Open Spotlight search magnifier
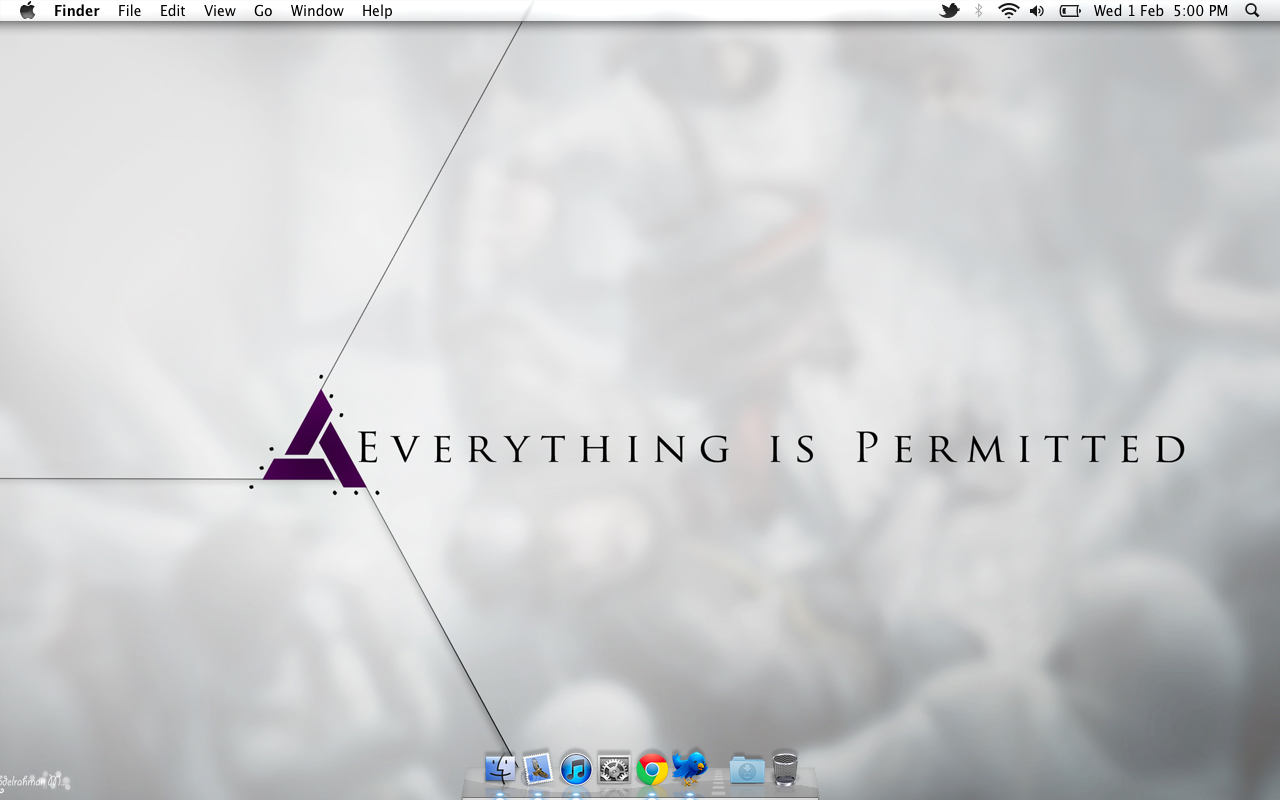Image resolution: width=1280 pixels, height=800 pixels. click(x=1252, y=11)
